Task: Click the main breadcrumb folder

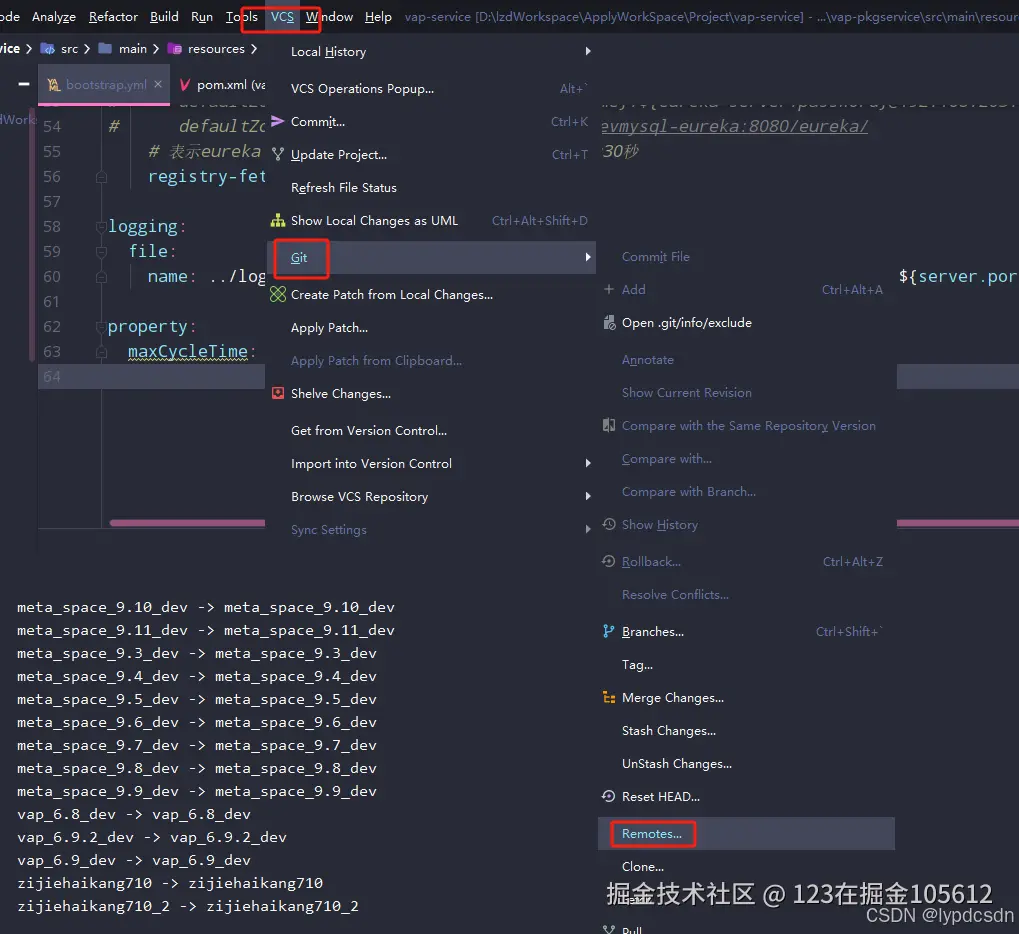Action: (123, 49)
